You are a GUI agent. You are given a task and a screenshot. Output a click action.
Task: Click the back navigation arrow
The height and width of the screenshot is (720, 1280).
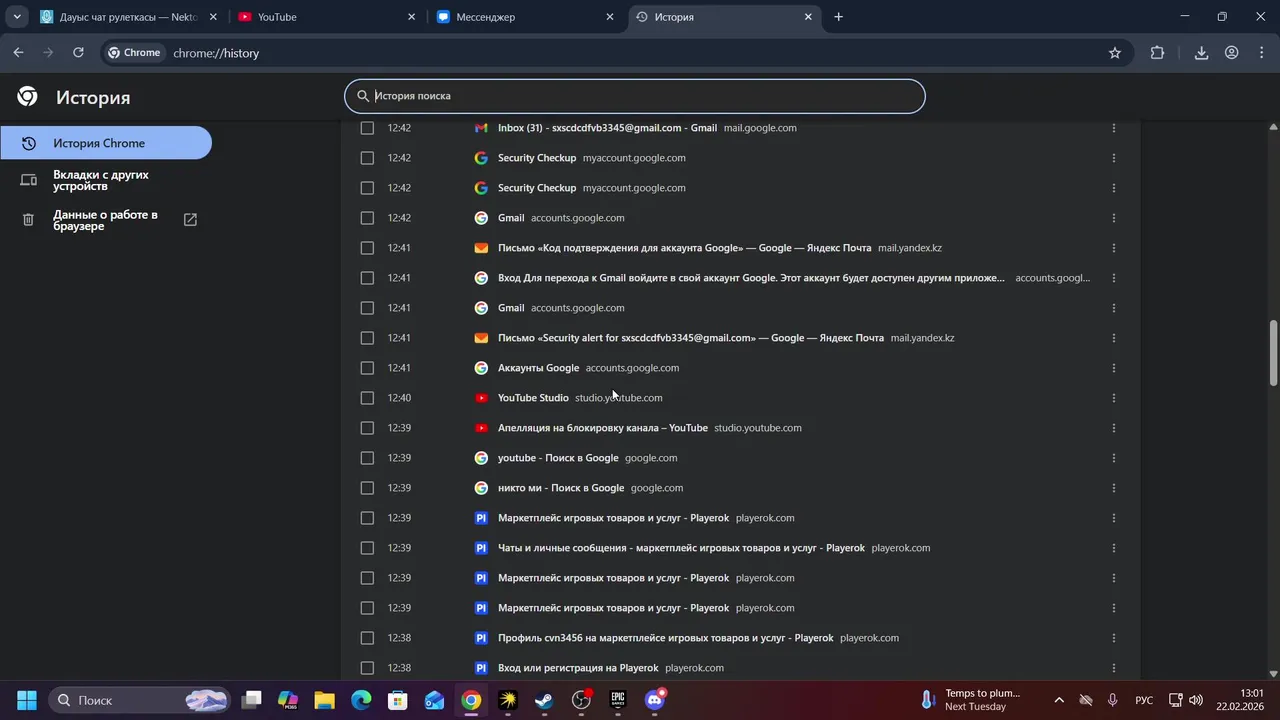(18, 53)
